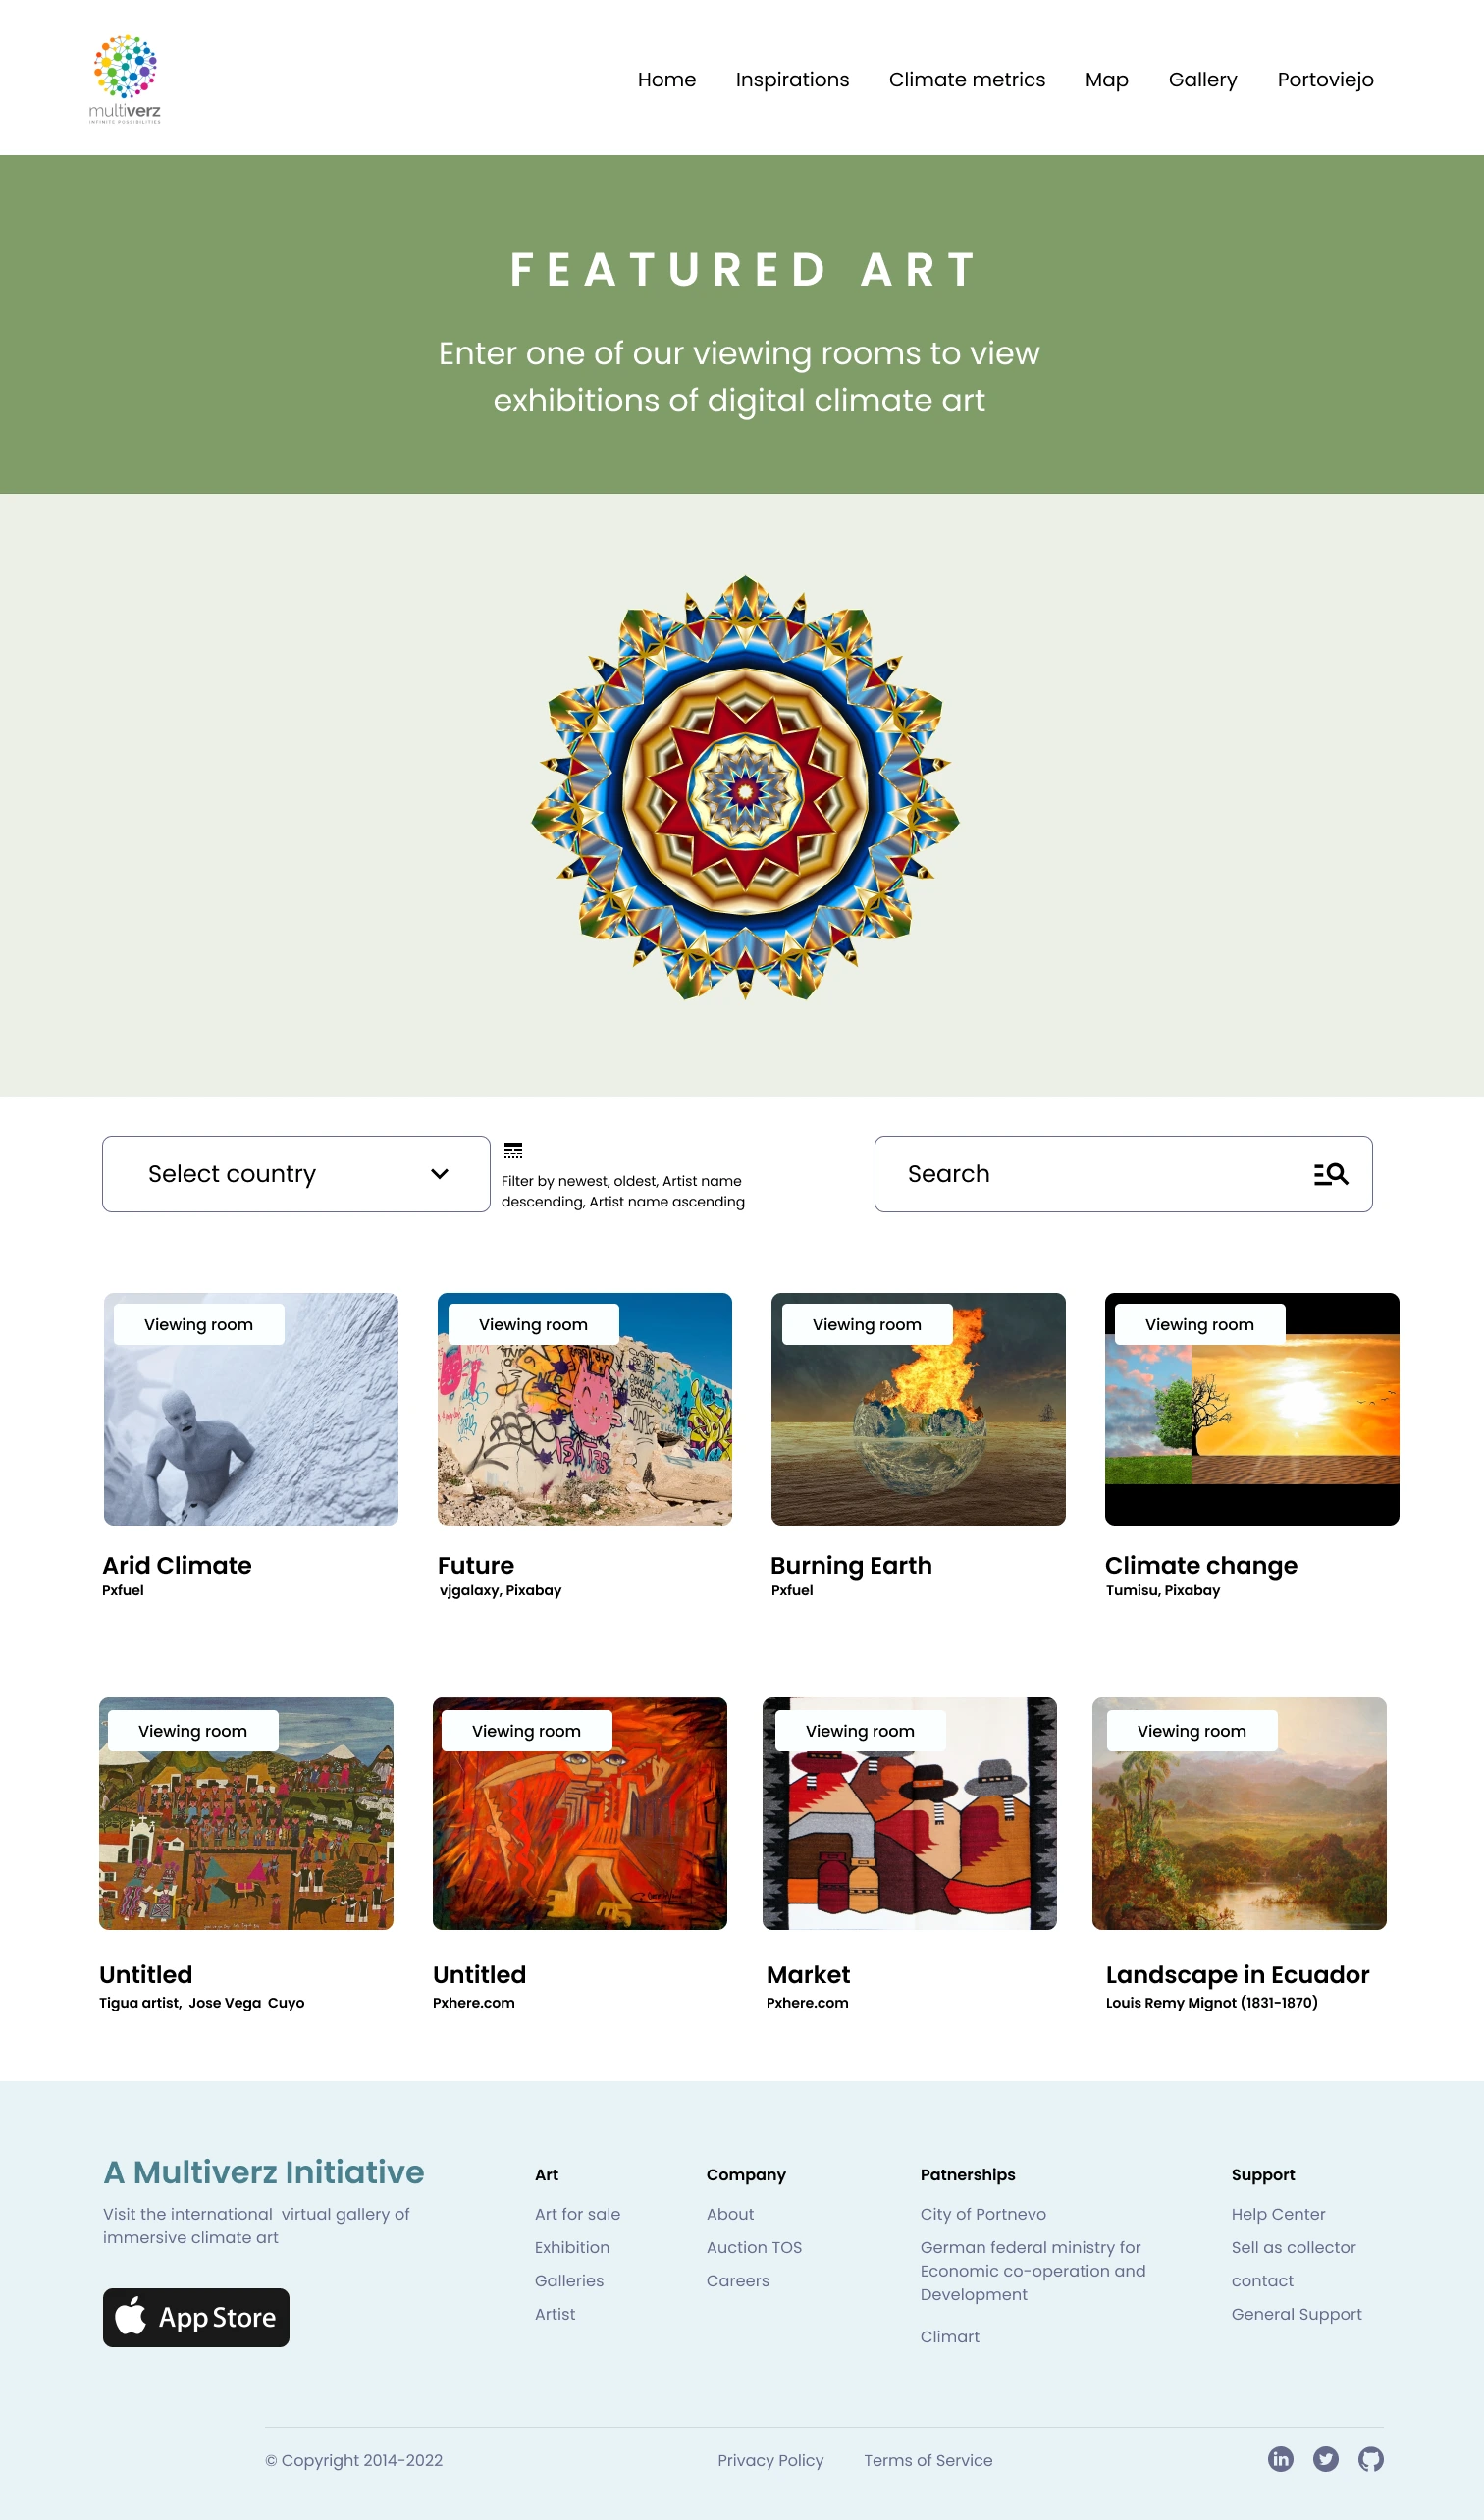Follow the Privacy Policy link
Viewport: 1484px width, 2520px height.
tap(770, 2460)
